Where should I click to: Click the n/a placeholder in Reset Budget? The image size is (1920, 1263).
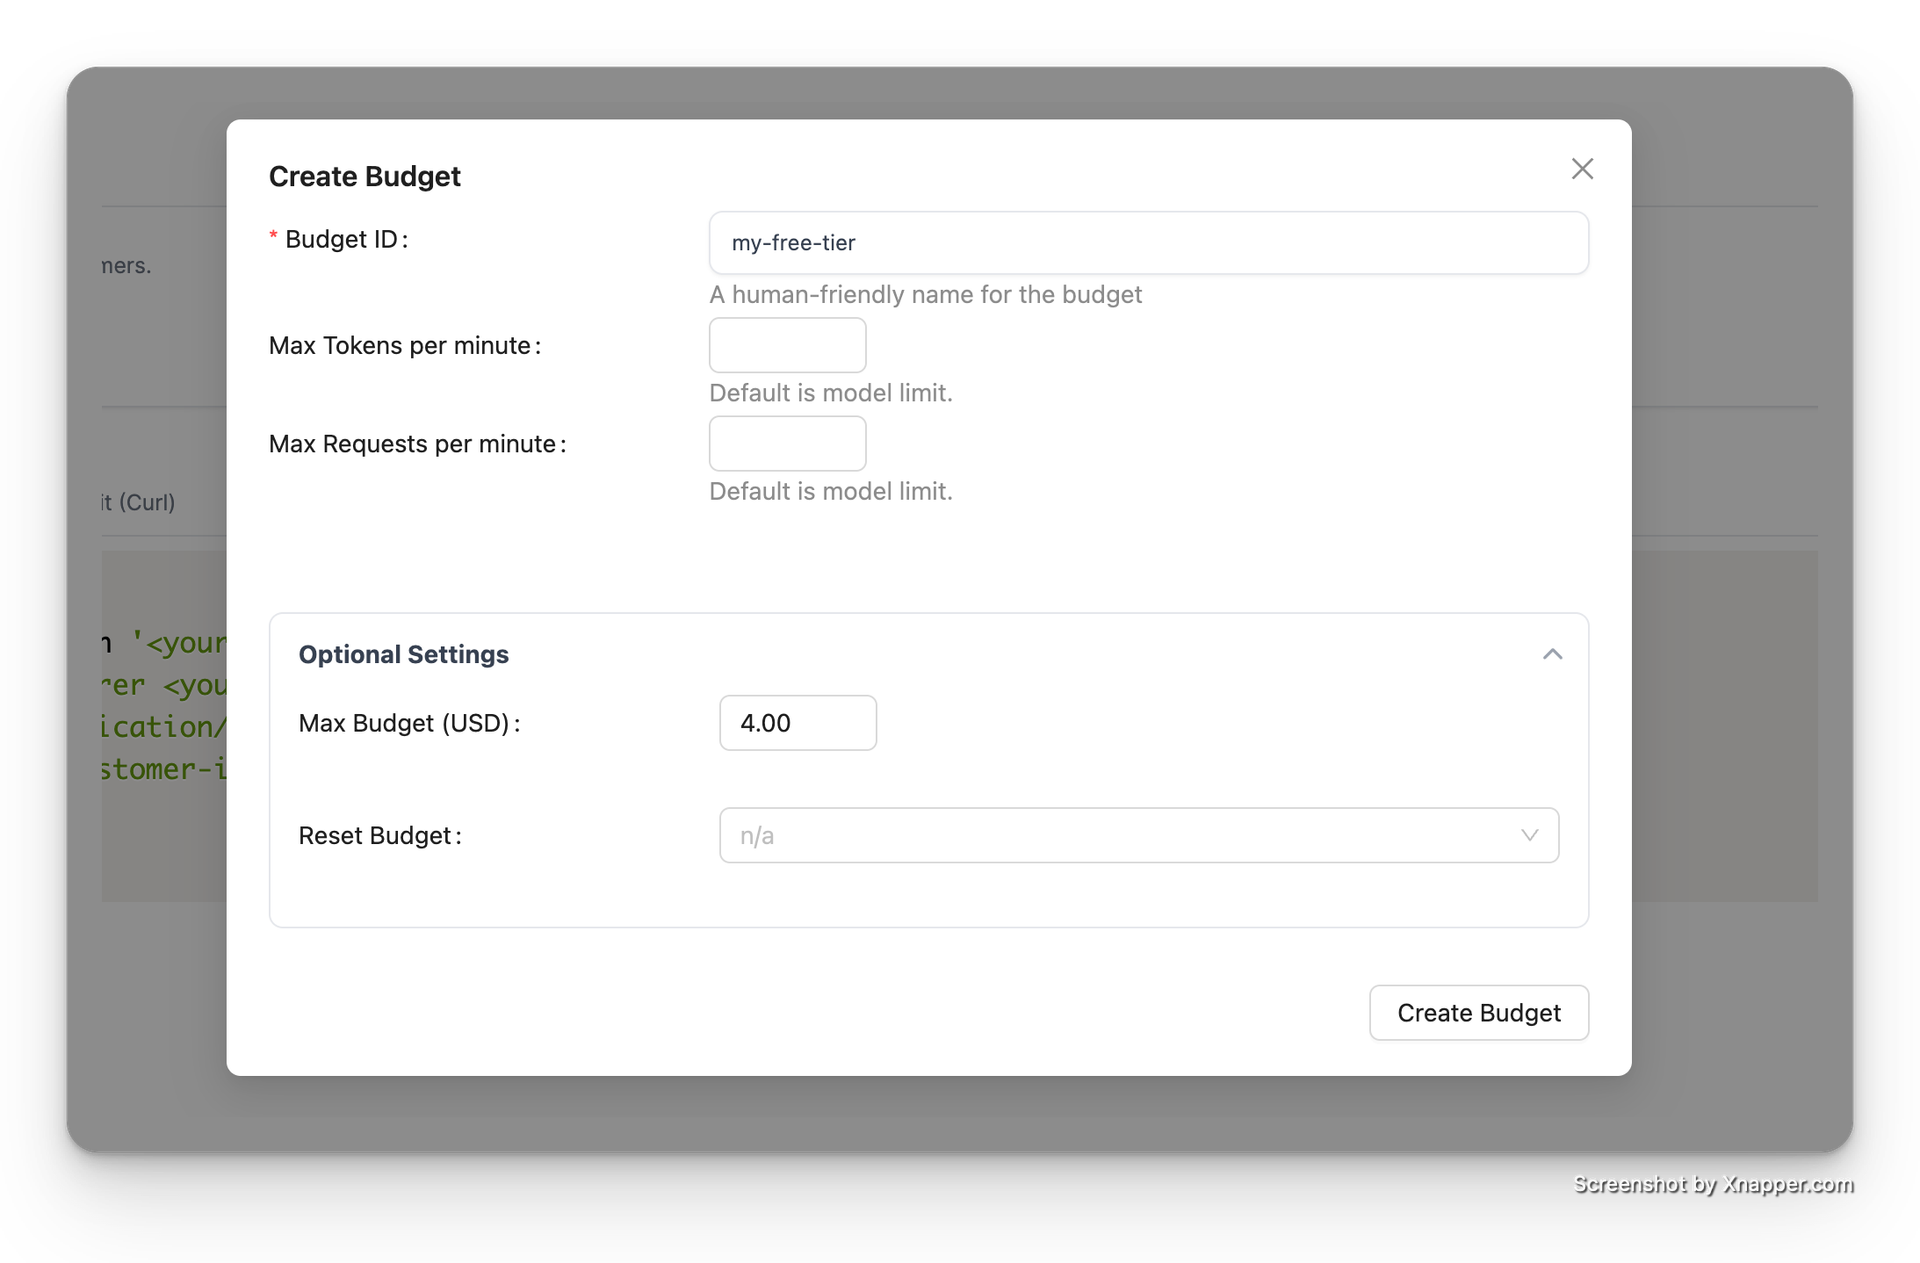(756, 835)
